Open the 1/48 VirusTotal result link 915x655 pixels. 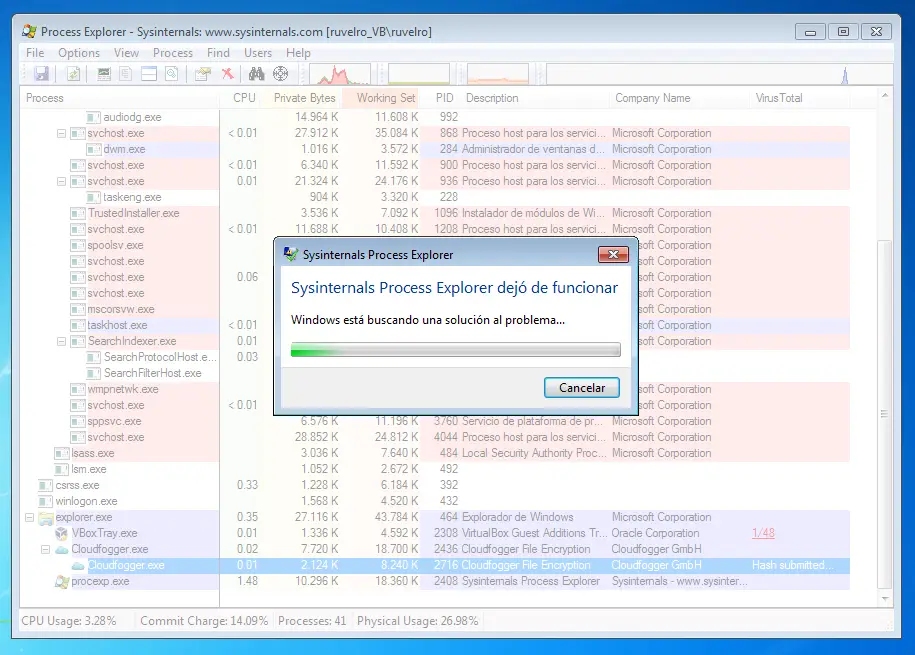763,533
